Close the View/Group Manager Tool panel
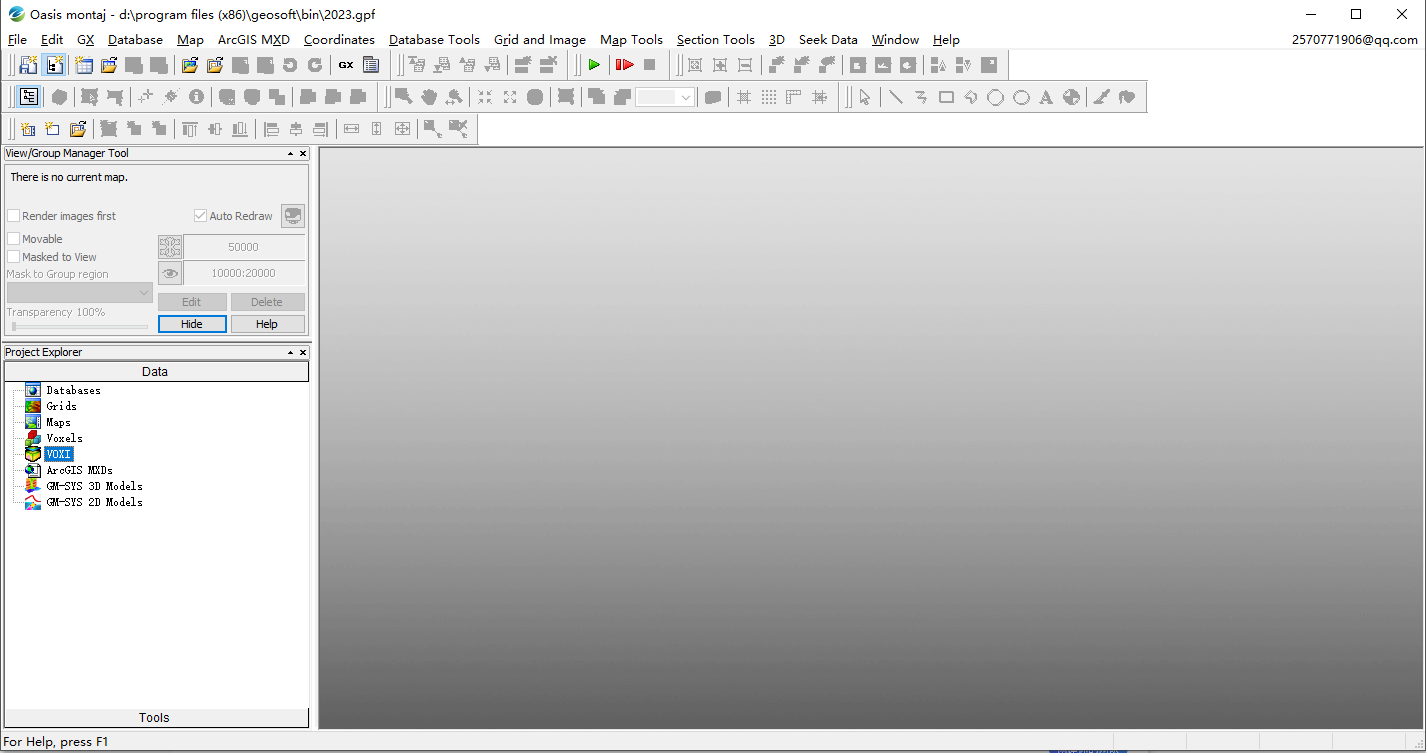The image size is (1426, 753). (303, 154)
